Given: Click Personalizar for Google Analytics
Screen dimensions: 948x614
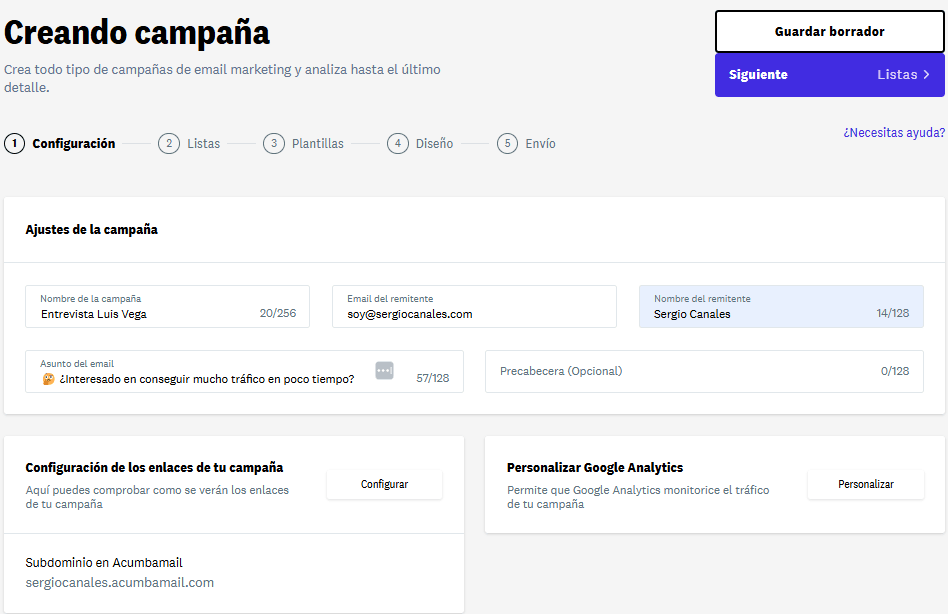Looking at the screenshot, I should pos(866,484).
